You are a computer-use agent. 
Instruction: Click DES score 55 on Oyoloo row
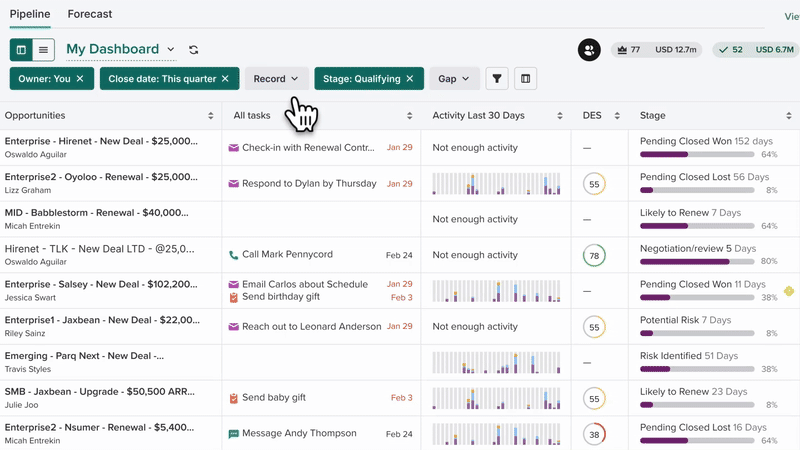coord(594,184)
